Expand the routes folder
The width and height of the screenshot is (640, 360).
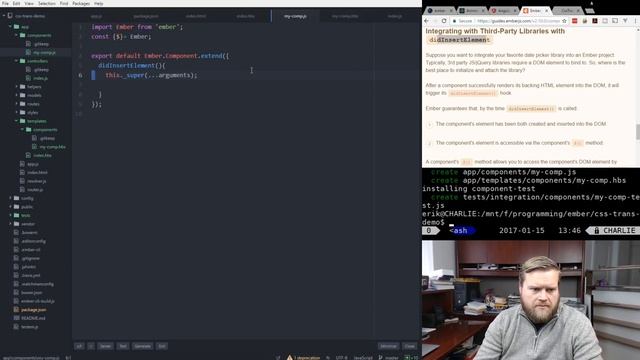[16, 104]
